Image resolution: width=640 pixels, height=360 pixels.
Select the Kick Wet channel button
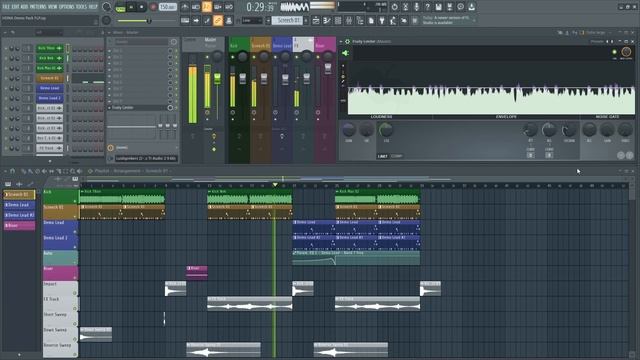coord(50,58)
